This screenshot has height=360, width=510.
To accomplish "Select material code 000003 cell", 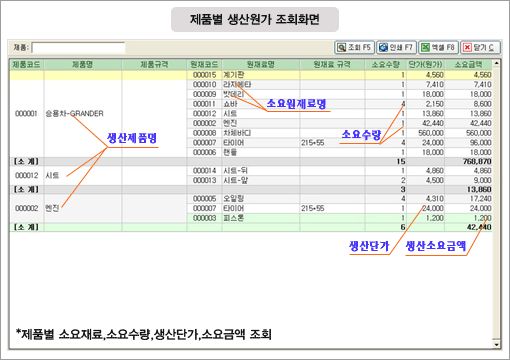I will click(x=205, y=218).
